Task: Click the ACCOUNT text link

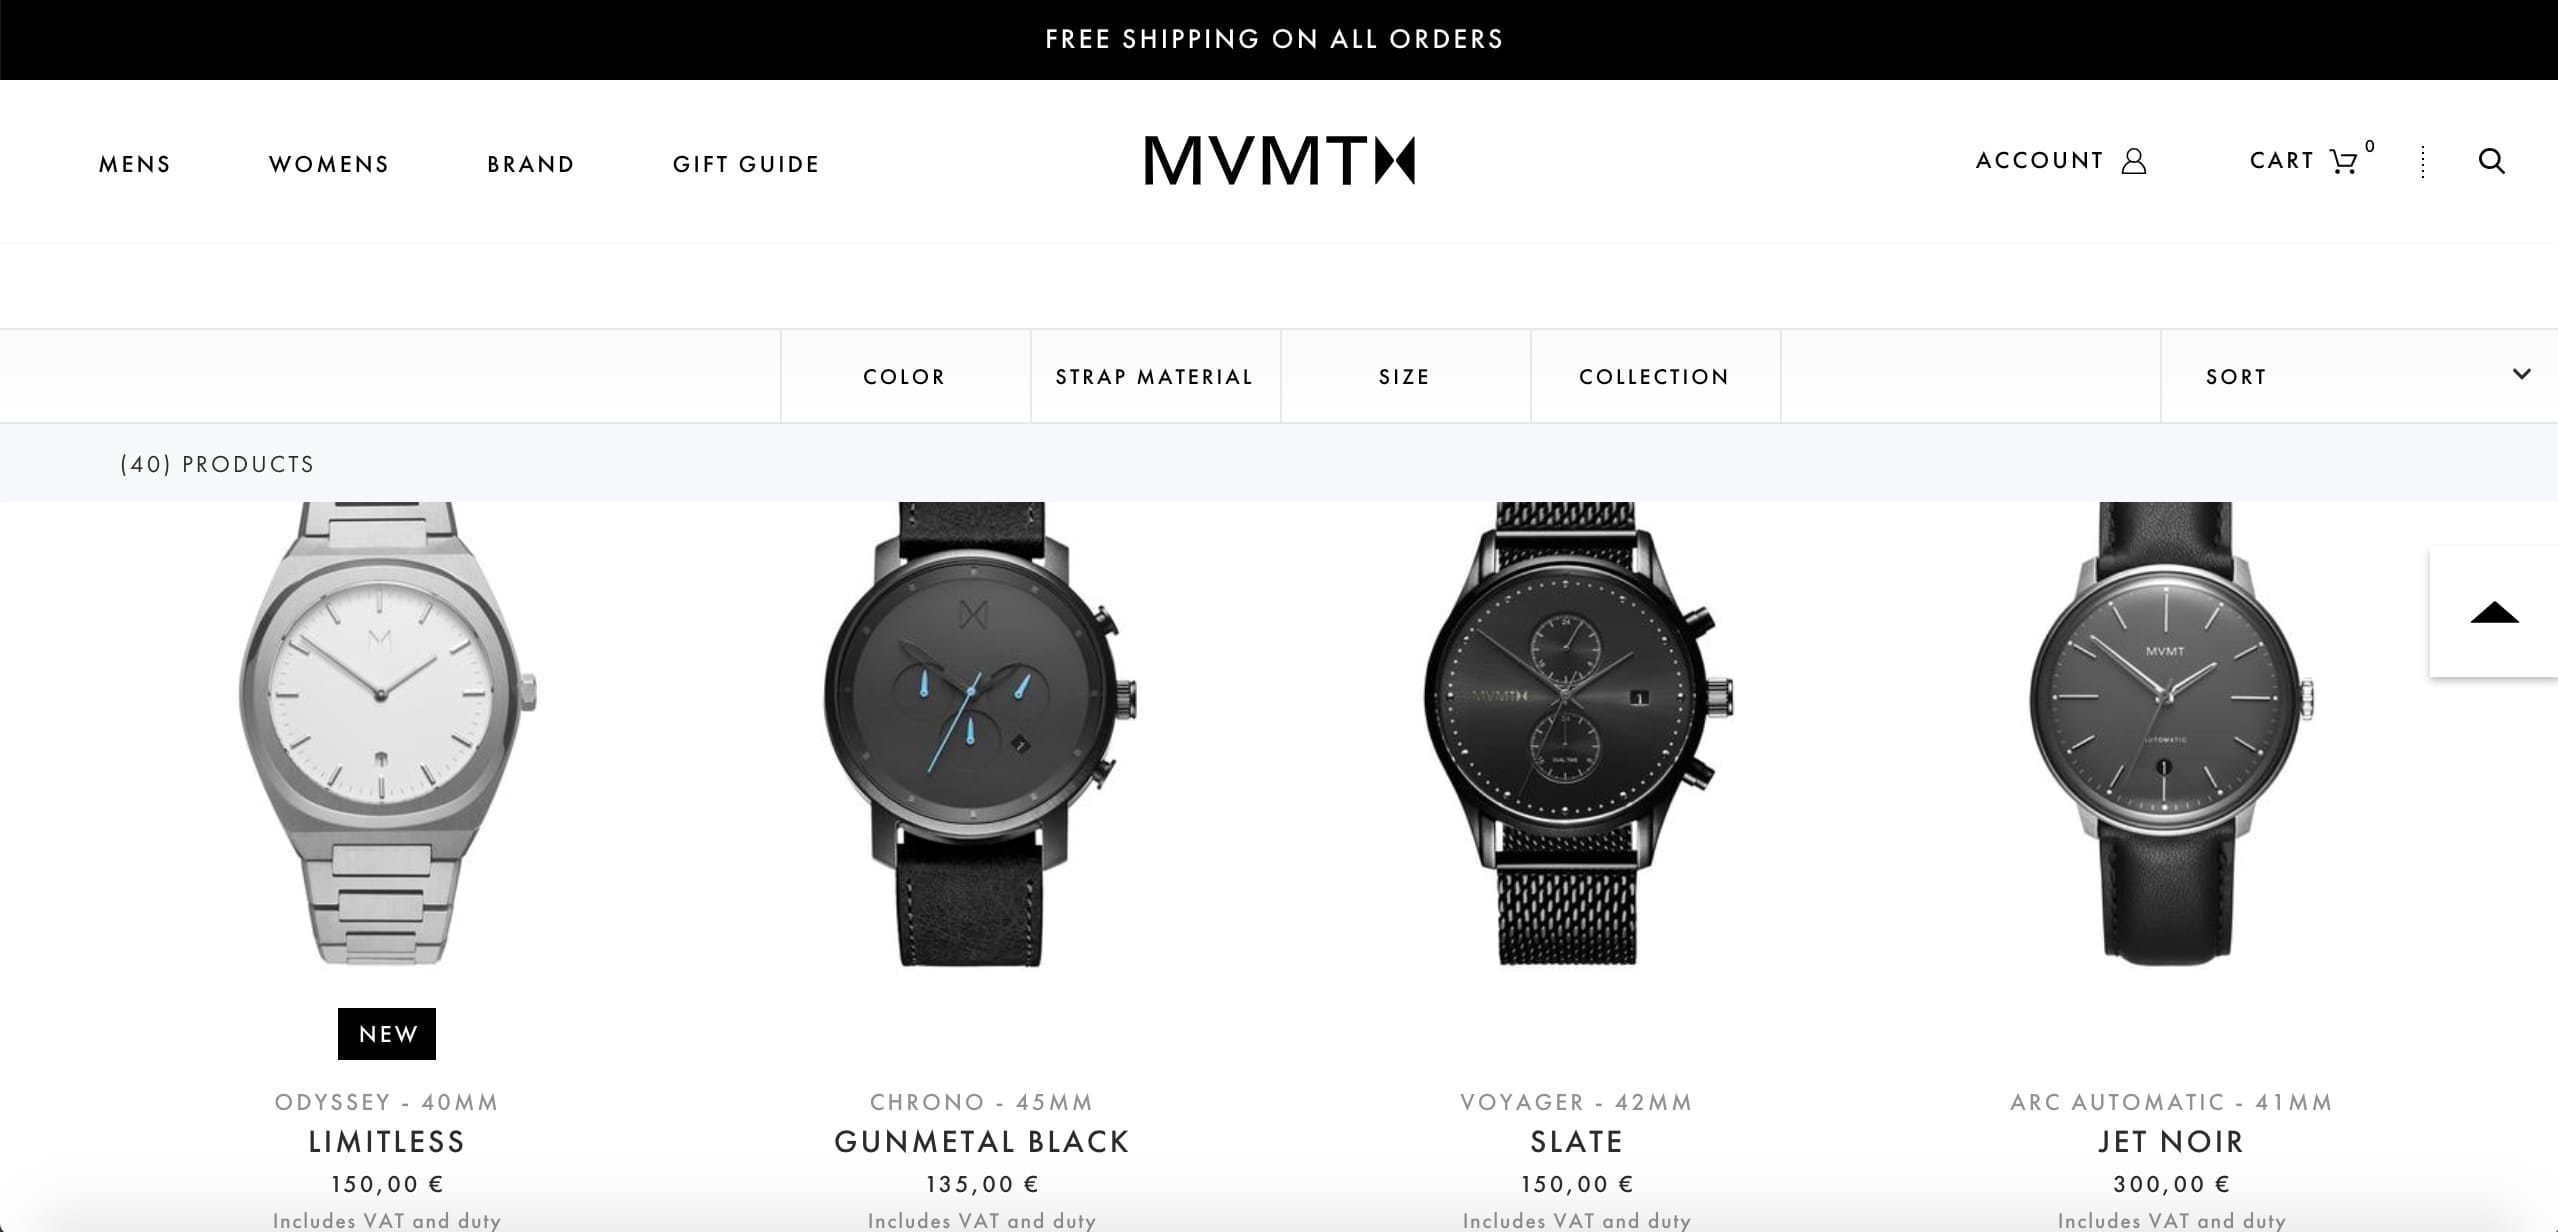Action: coord(2040,161)
